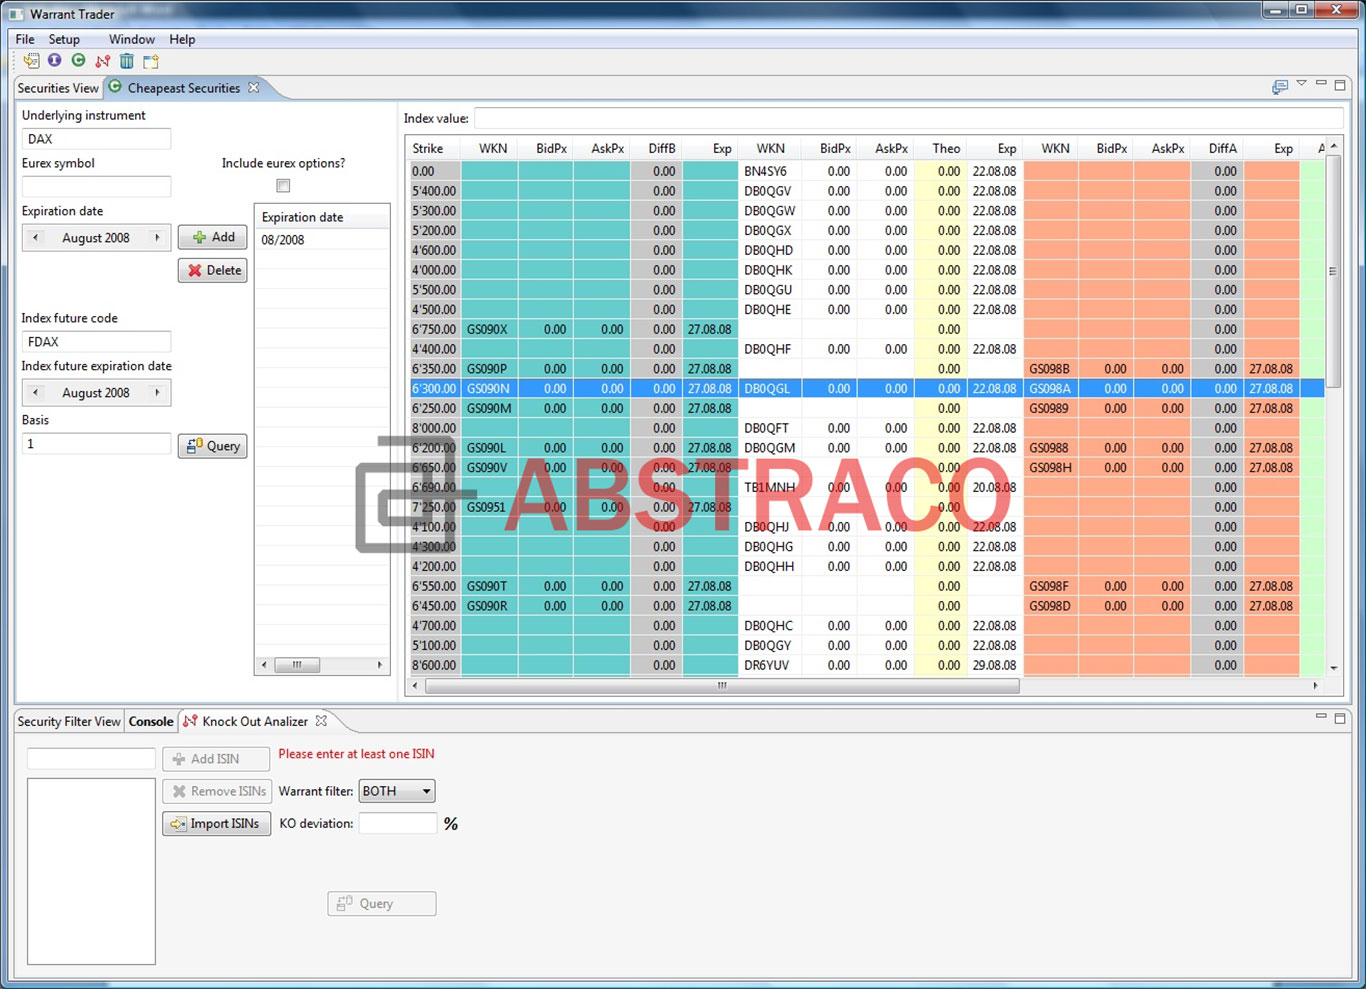This screenshot has width=1366, height=989.
Task: Enable the Include eurex options checkbox
Action: tap(283, 185)
